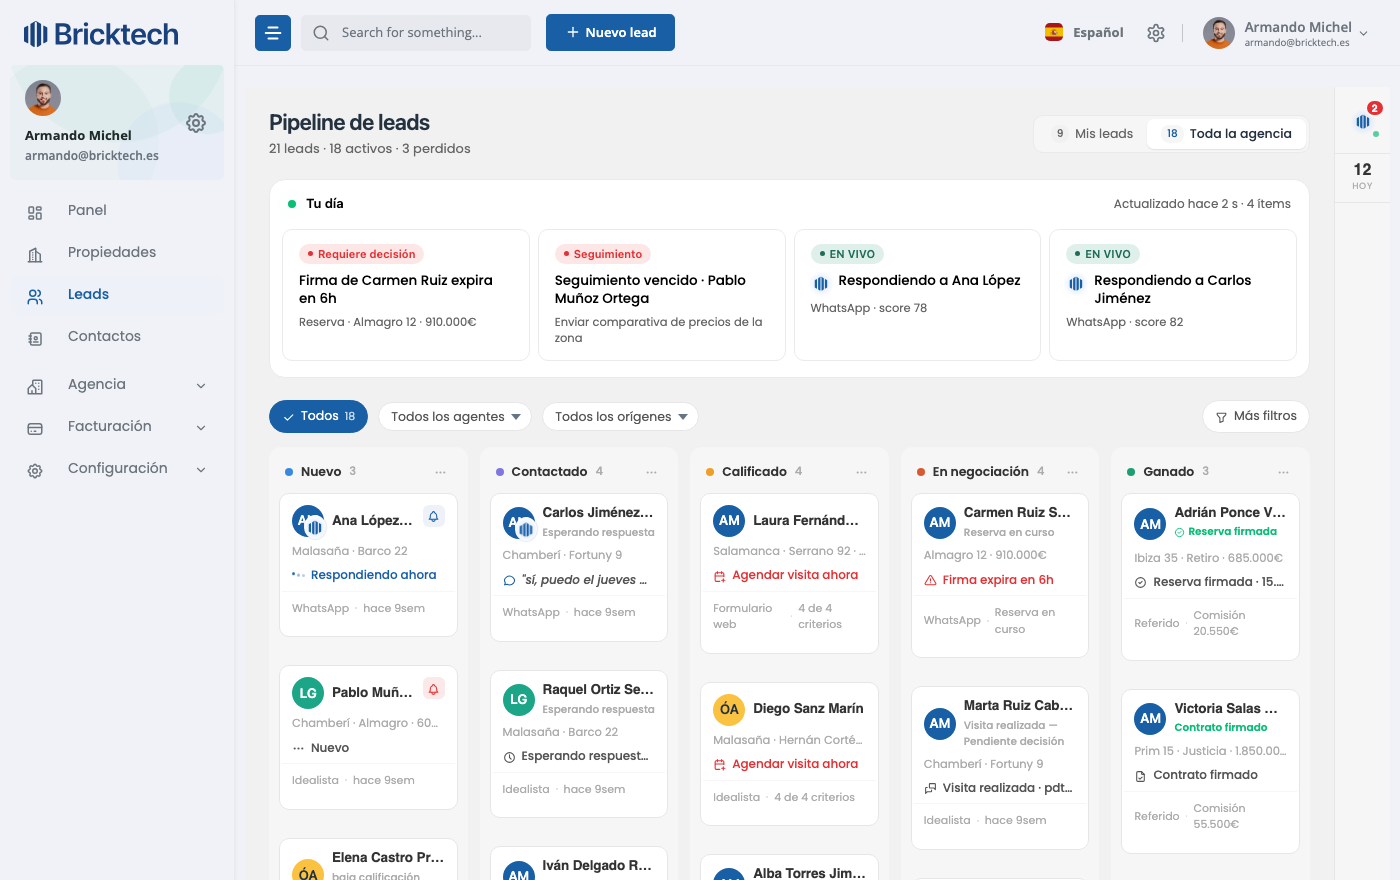The width and height of the screenshot is (1400, 880).
Task: Open Adrián Ponce V... lead card
Action: 1211,577
